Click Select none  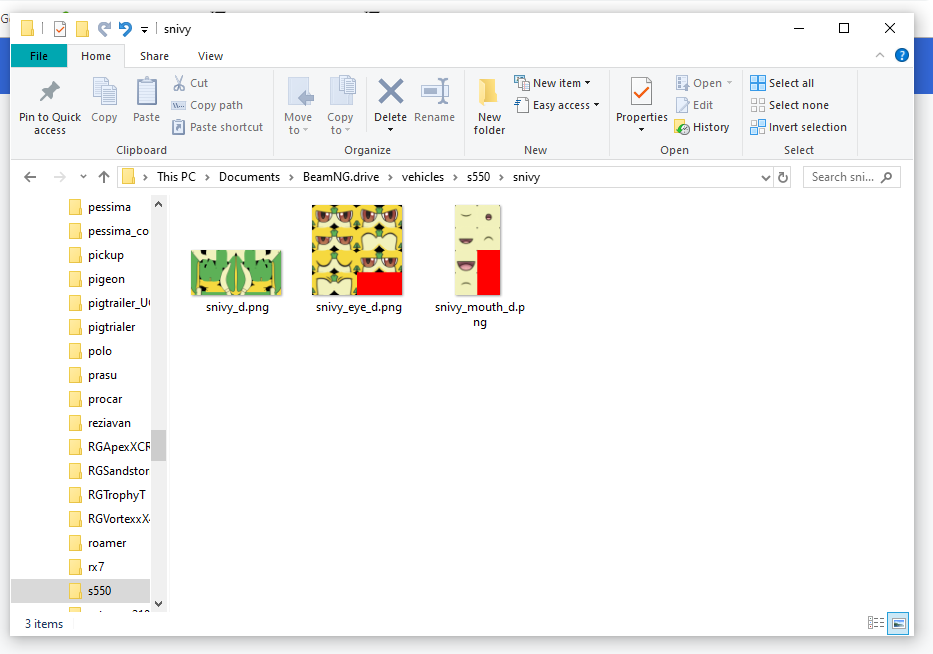pyautogui.click(x=789, y=105)
